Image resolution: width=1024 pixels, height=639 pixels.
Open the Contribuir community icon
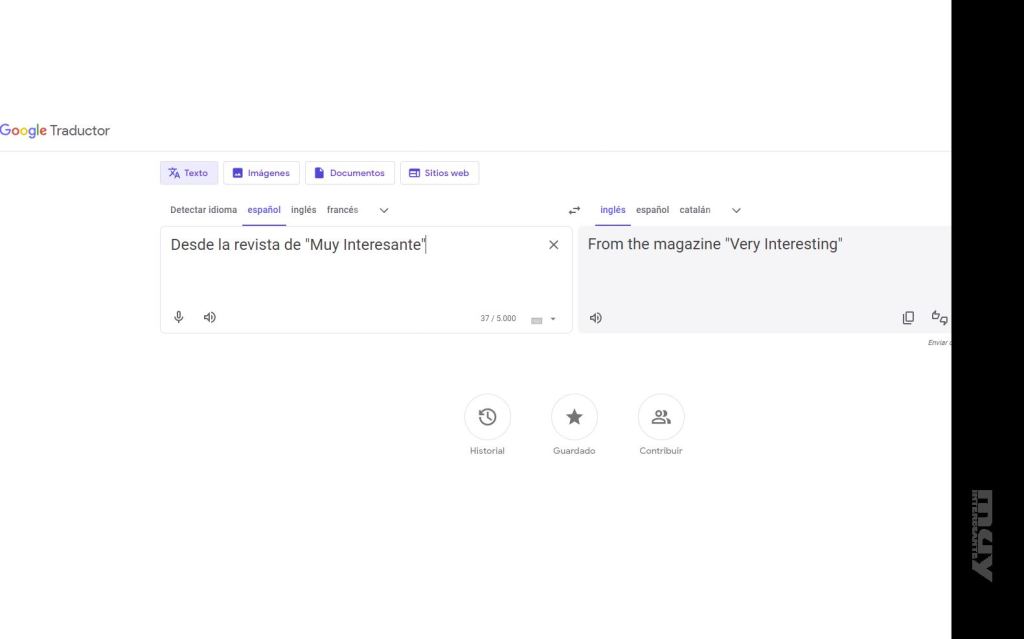click(661, 417)
